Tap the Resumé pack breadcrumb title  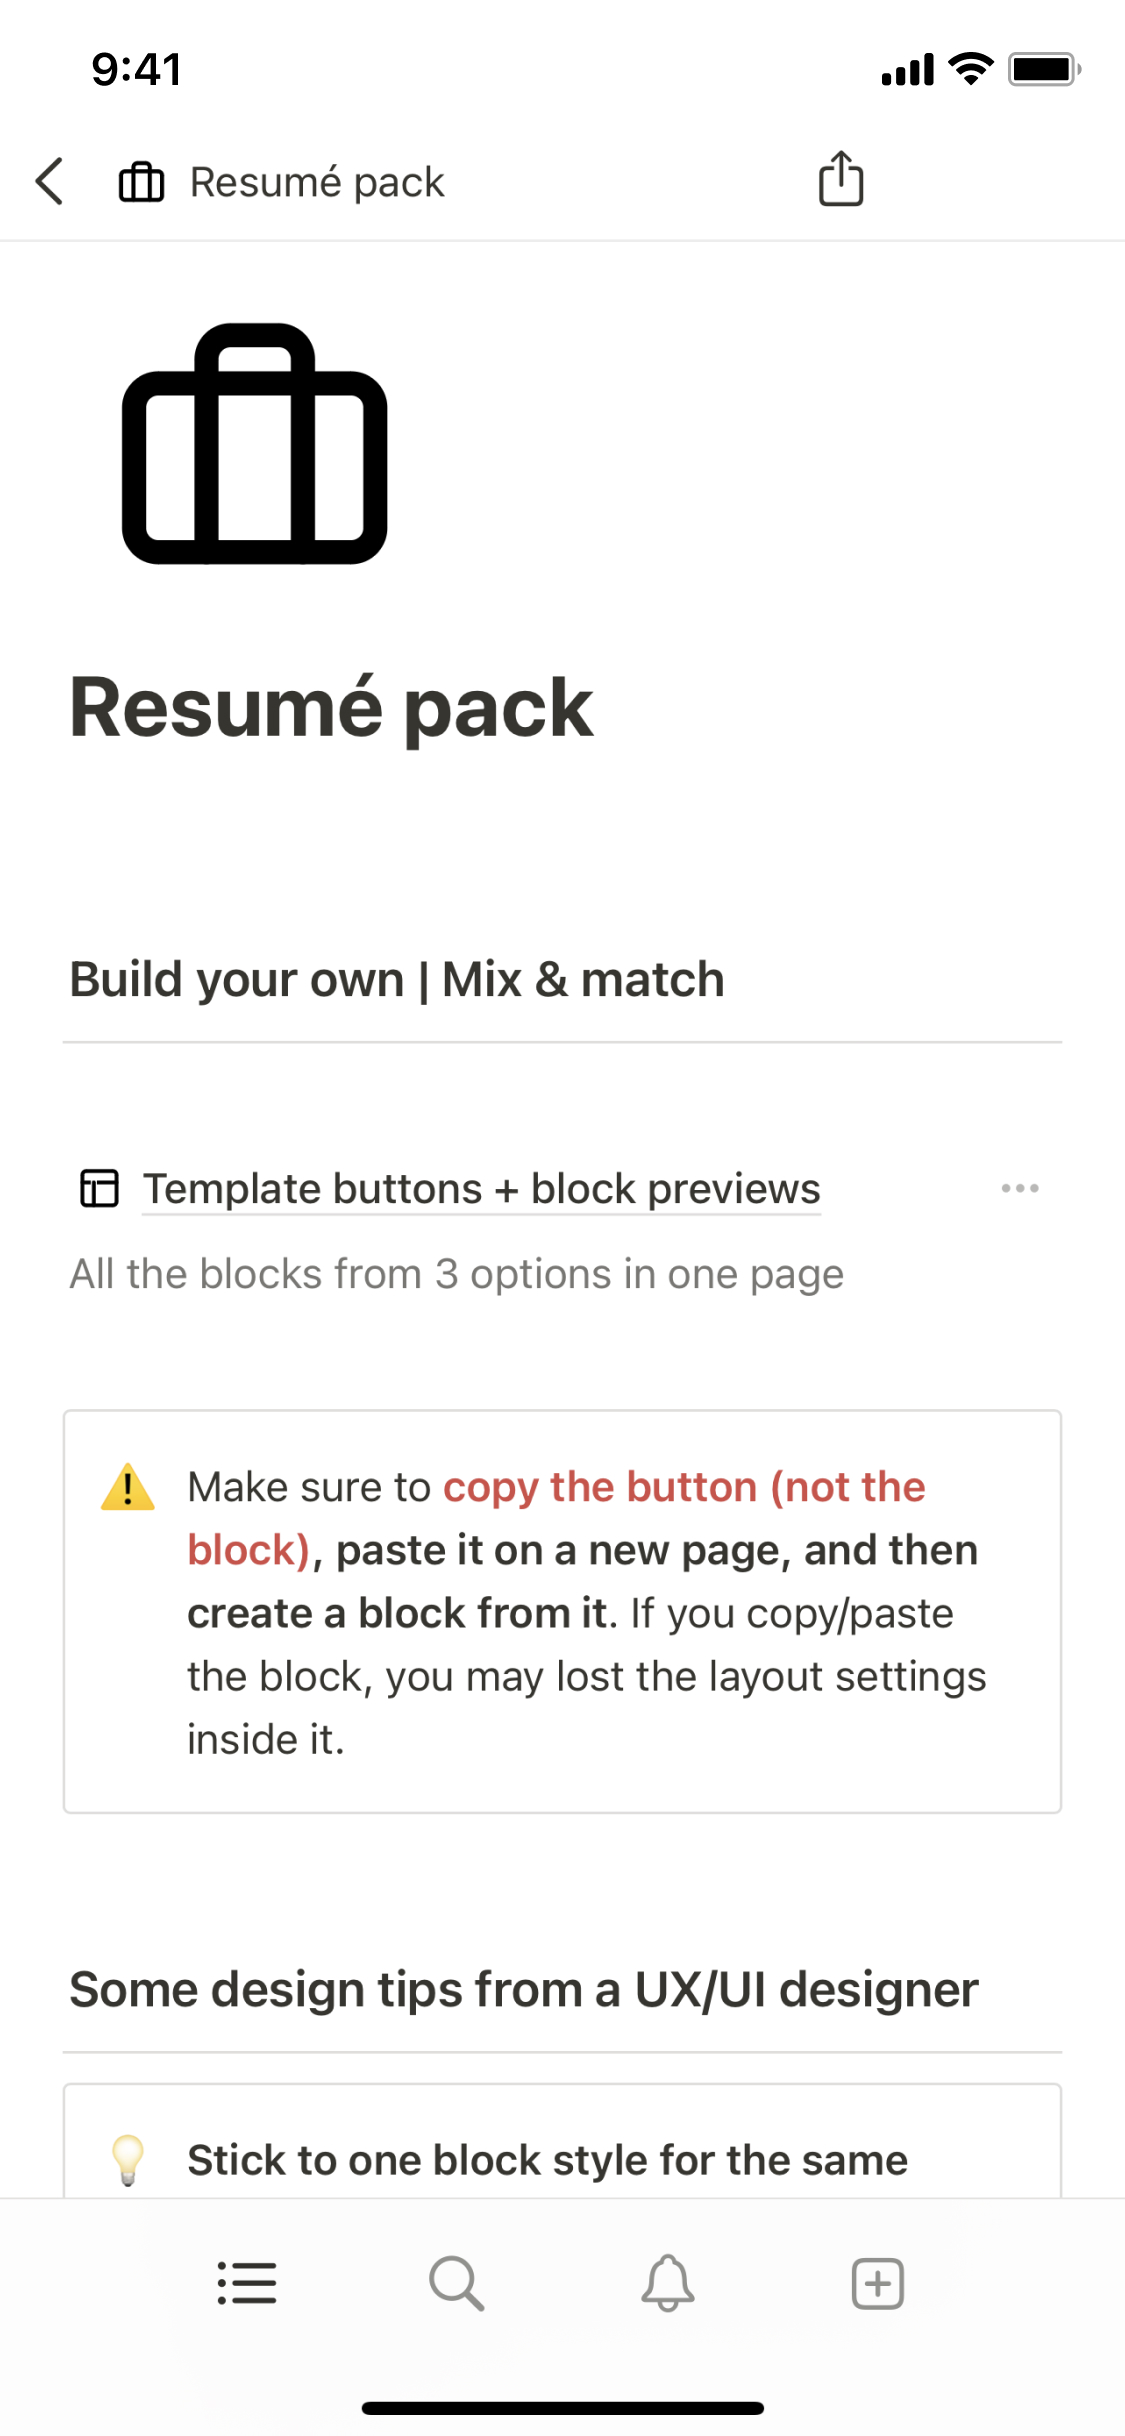pyautogui.click(x=317, y=182)
